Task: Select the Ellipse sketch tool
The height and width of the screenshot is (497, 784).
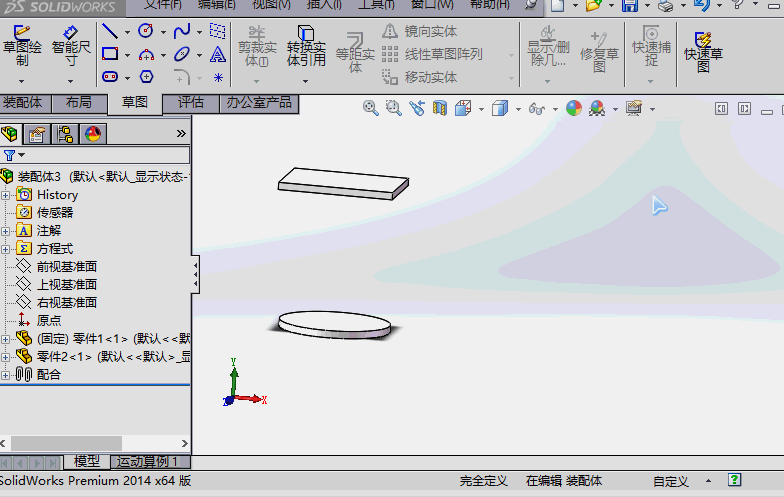Action: 182,54
